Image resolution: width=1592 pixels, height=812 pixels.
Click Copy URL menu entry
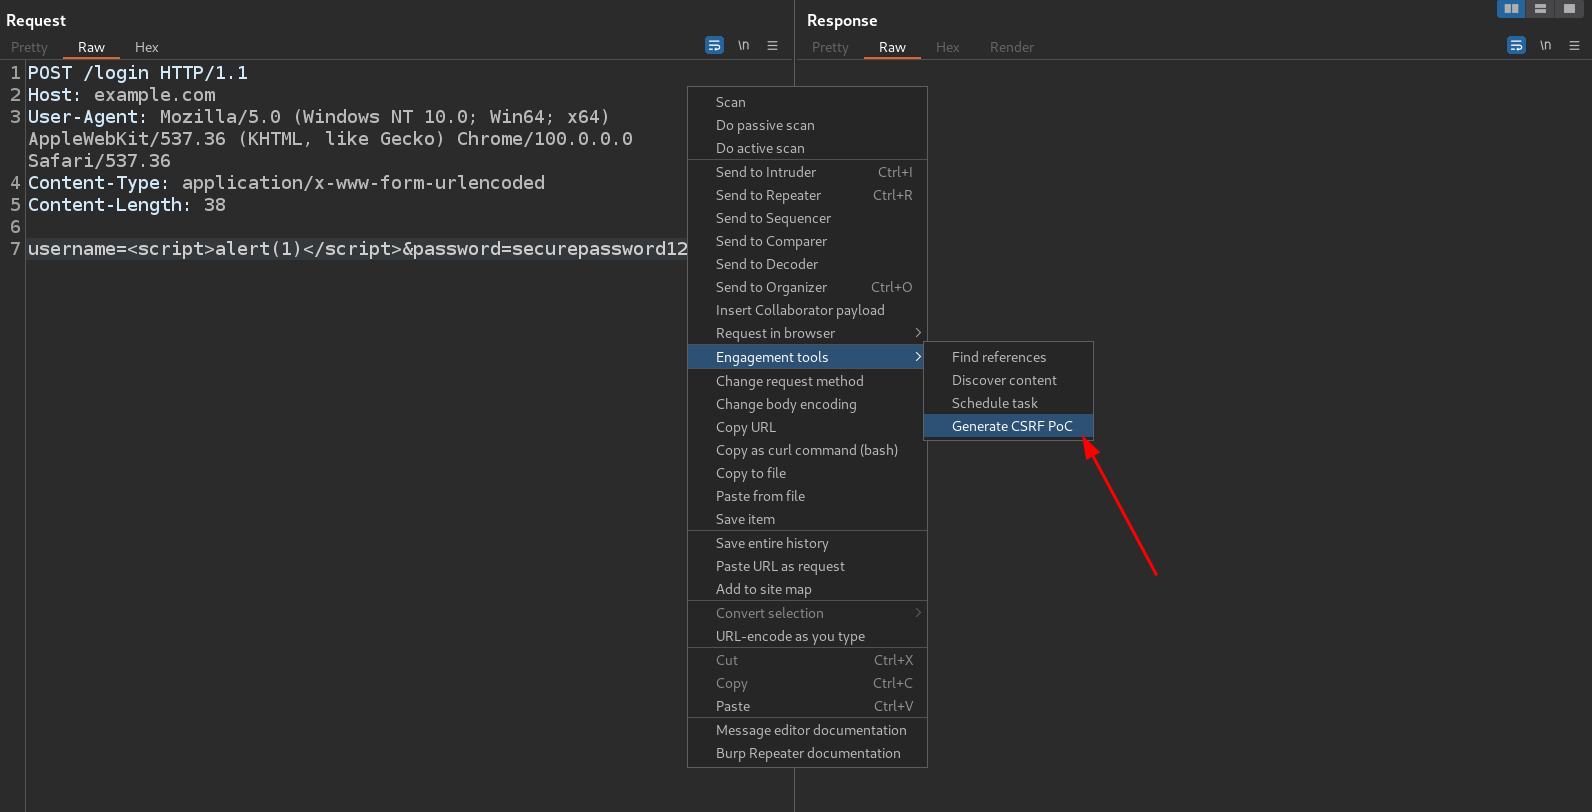point(807,427)
